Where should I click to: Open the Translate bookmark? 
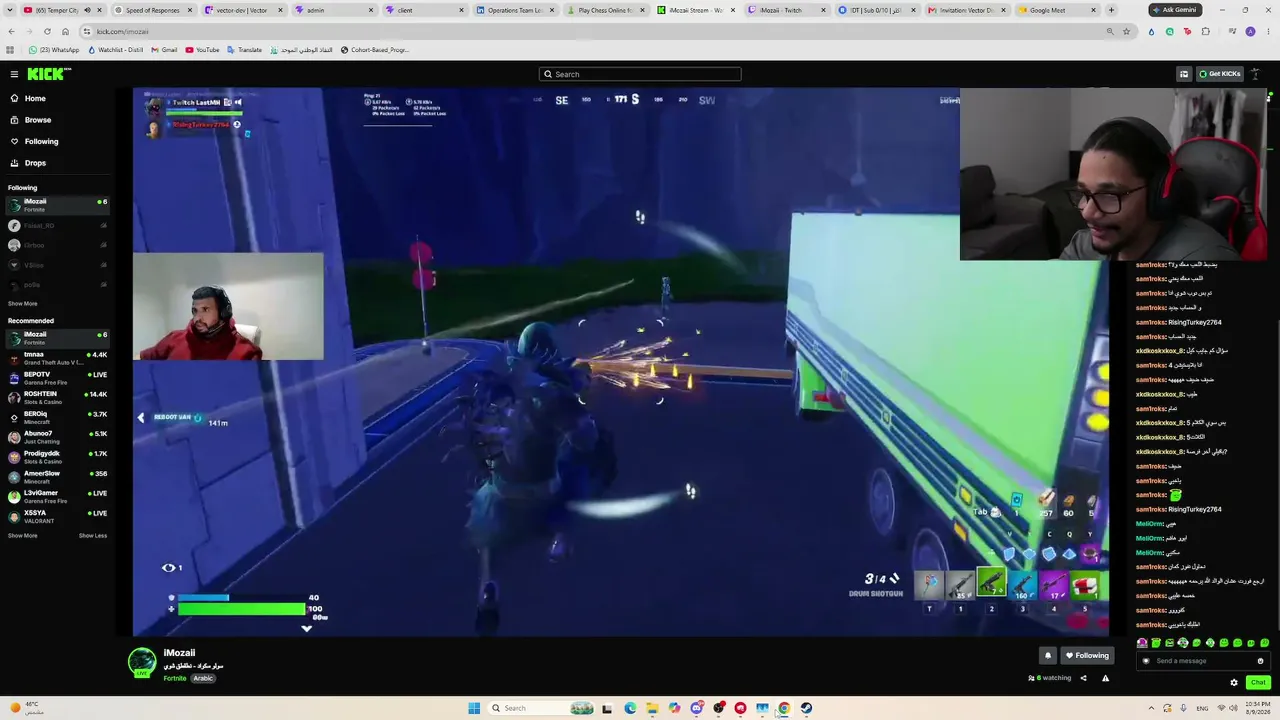[x=245, y=50]
